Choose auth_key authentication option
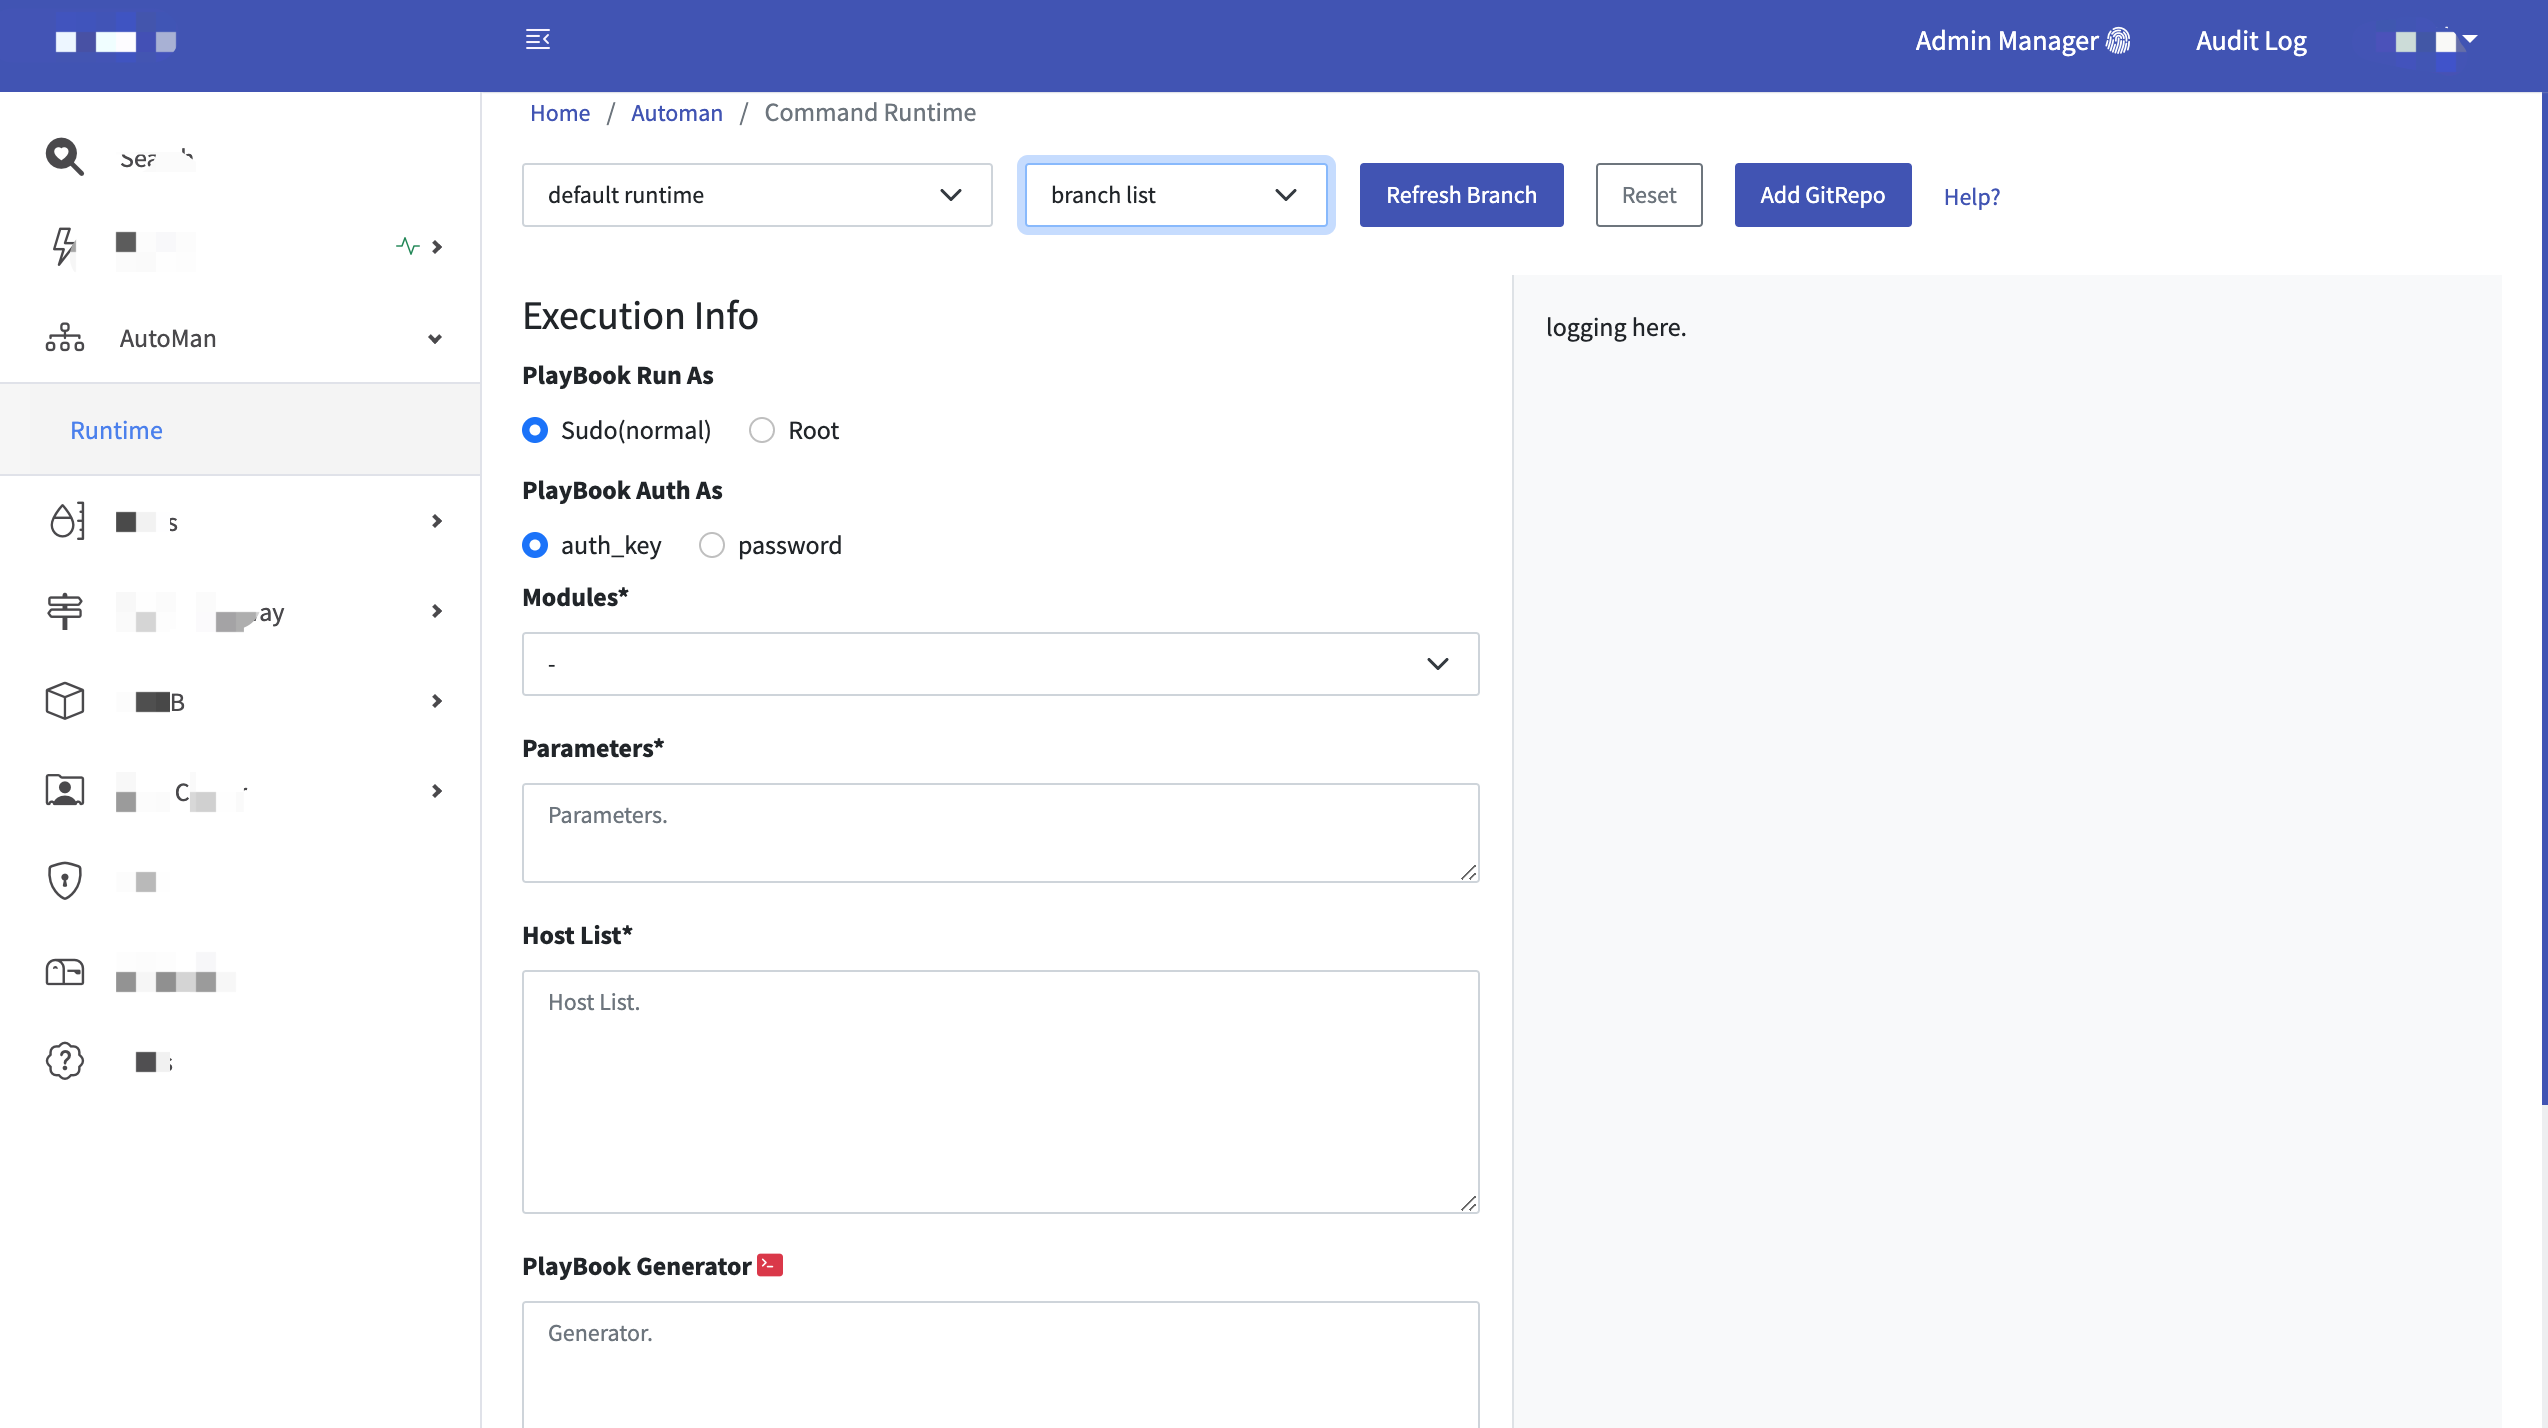This screenshot has height=1428, width=2548. coord(535,545)
